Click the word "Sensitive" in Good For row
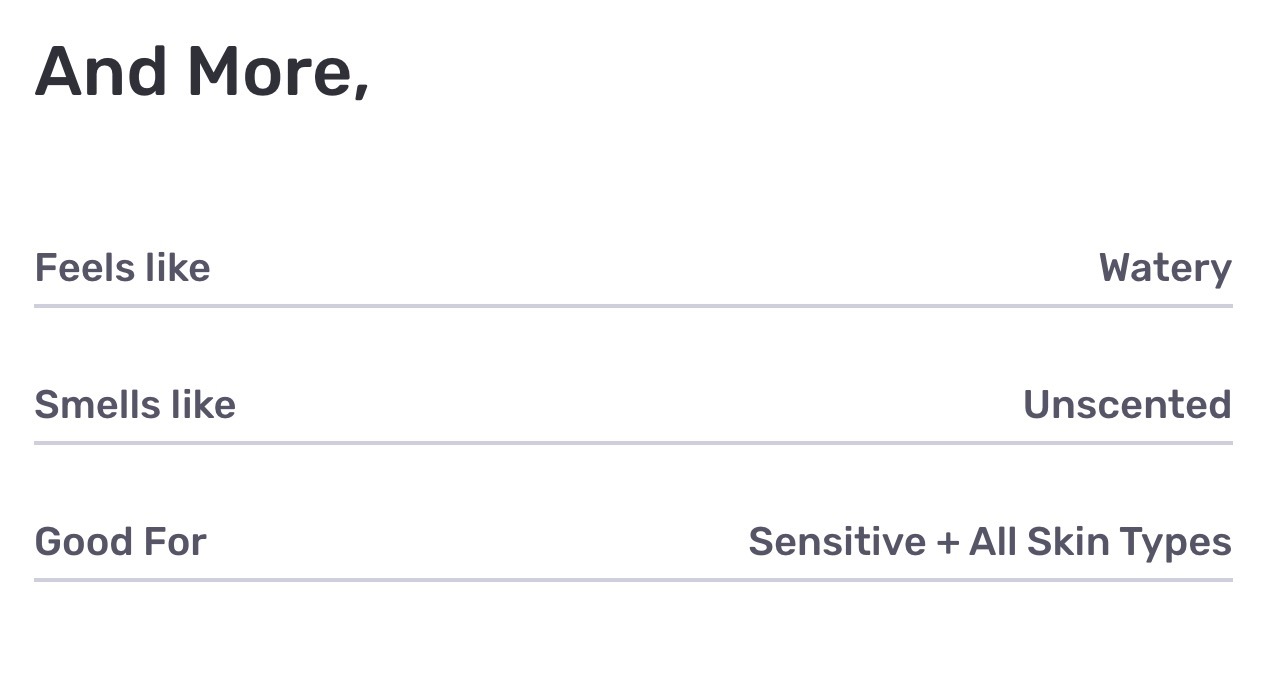 838,542
